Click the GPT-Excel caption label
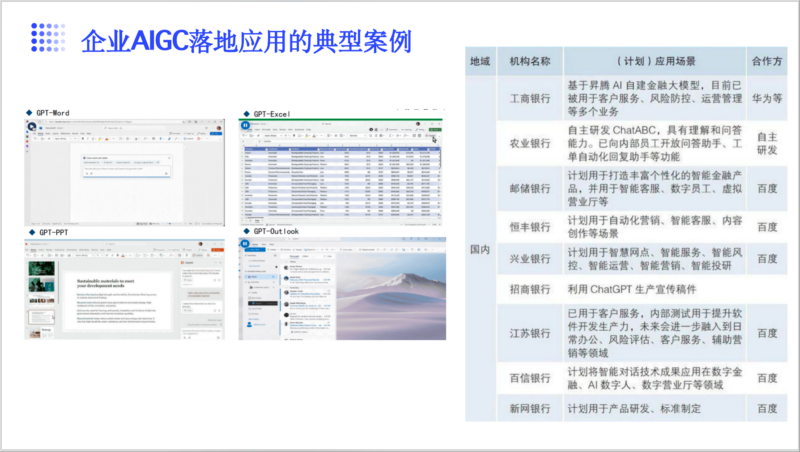Viewport: 800px width, 452px height. coord(272,114)
